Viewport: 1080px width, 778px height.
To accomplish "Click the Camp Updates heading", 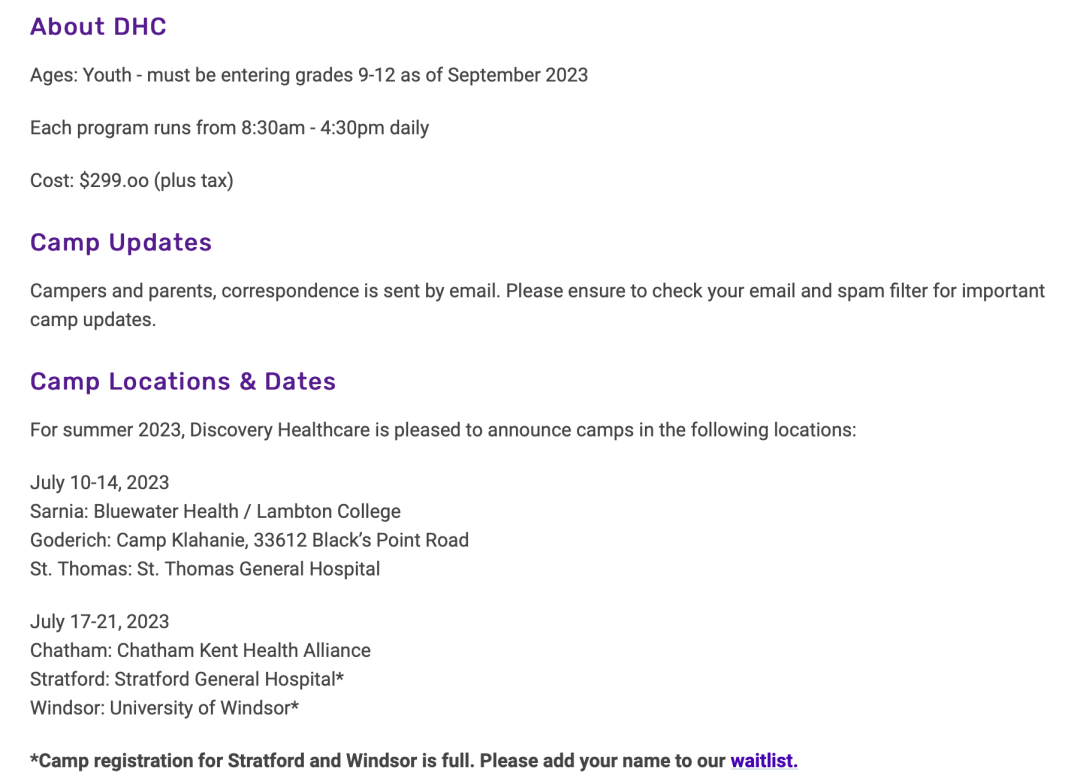I will [121, 243].
